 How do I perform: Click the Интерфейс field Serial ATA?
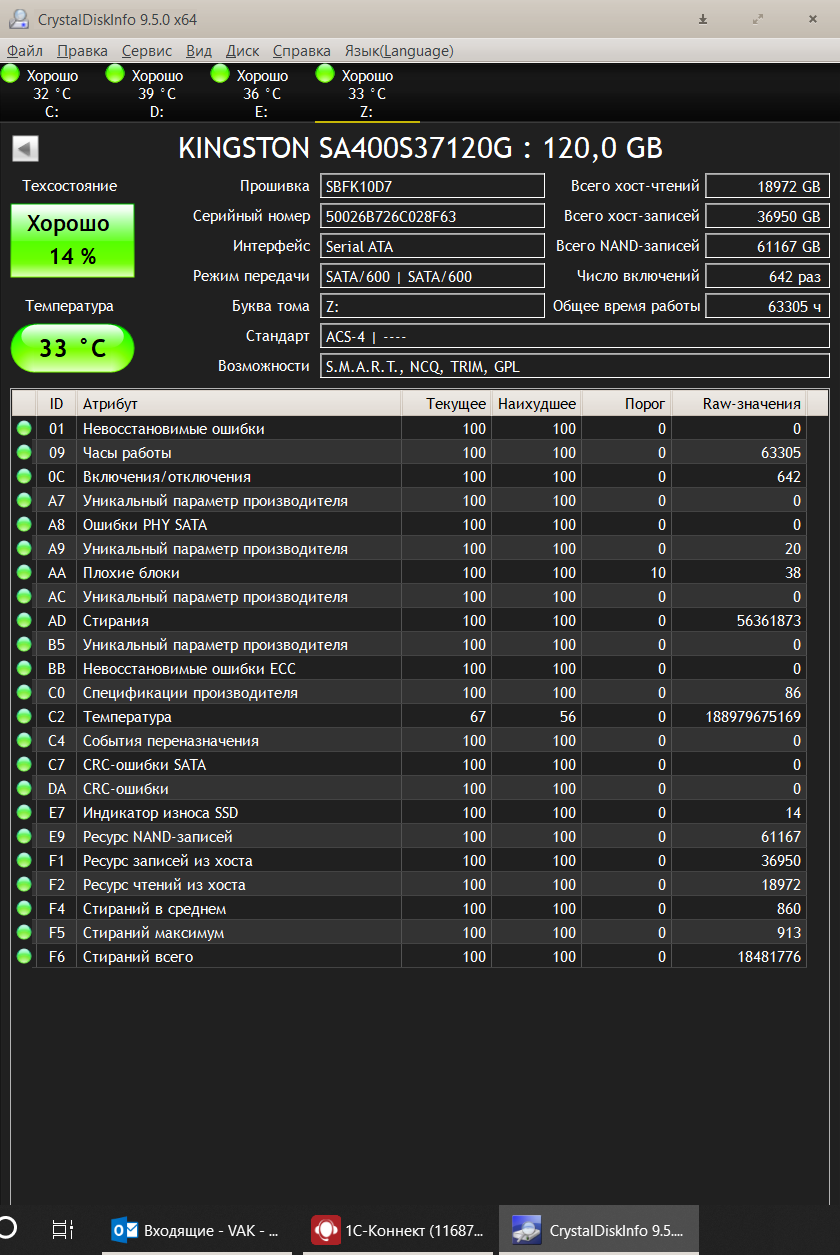pyautogui.click(x=432, y=246)
